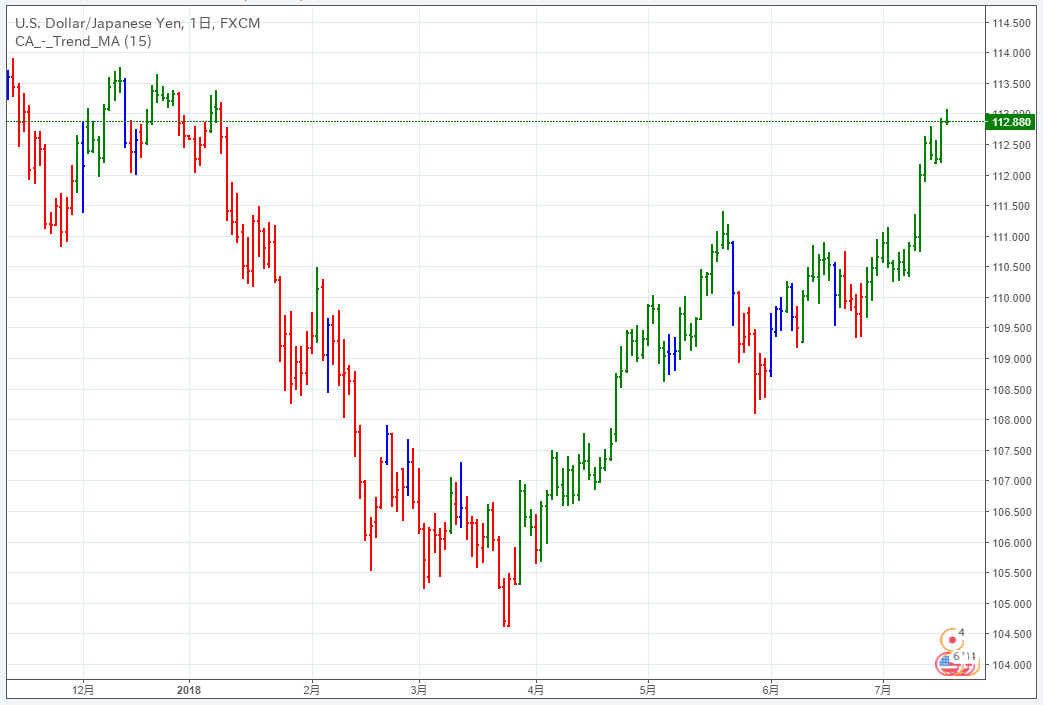Click the 112.880 current price label
Screen dimensions: 1043x705
(x=1011, y=122)
